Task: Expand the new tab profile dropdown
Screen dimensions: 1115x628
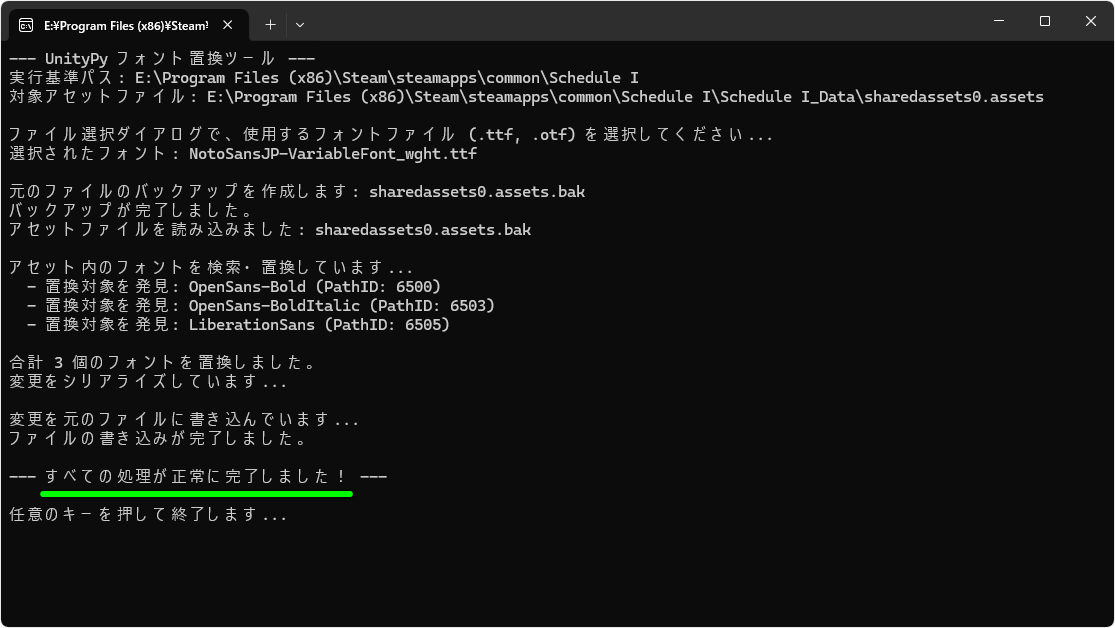Action: 300,25
